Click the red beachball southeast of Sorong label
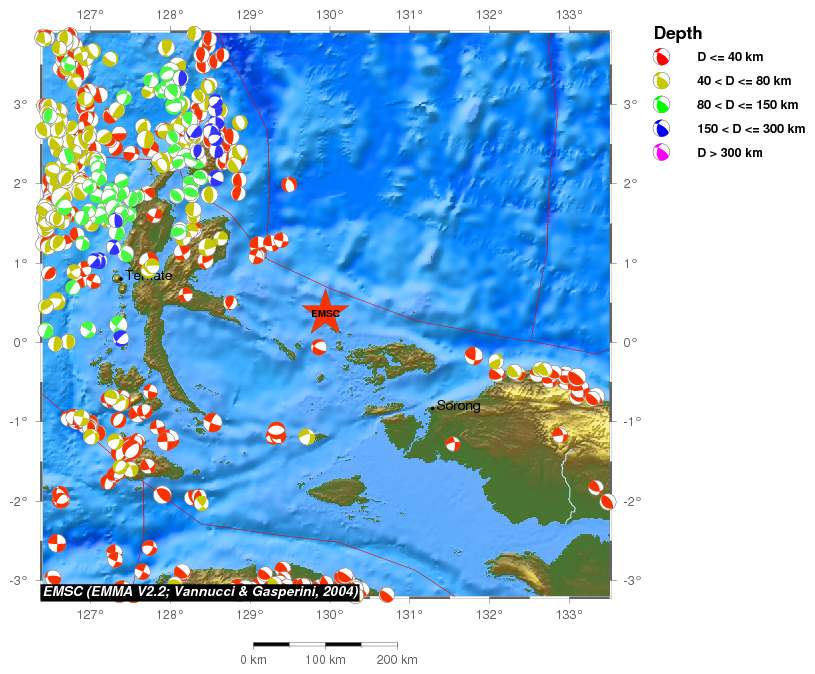Screen dimensions: 815x674 point(453,444)
